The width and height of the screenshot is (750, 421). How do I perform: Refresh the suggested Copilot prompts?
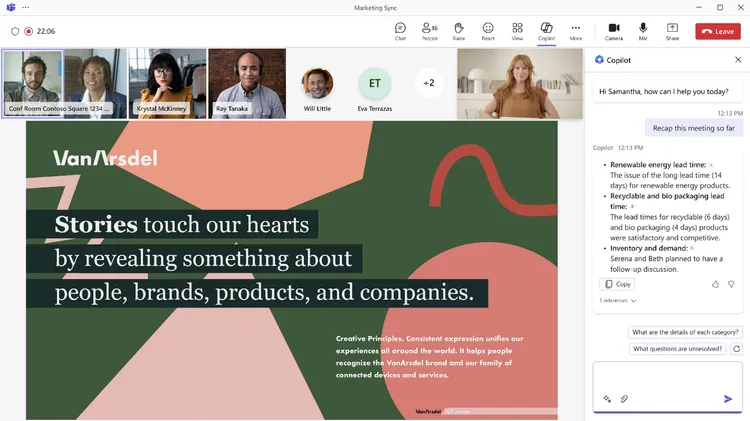click(x=737, y=349)
